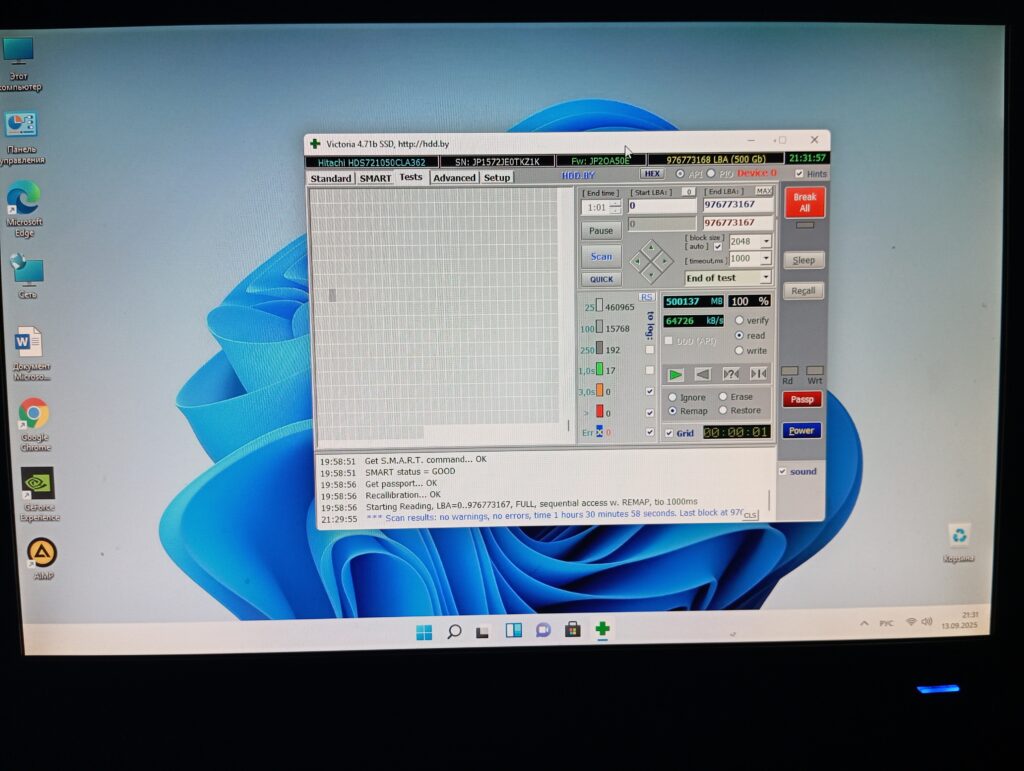Click the Recall button
The image size is (1024, 771).
point(803,291)
